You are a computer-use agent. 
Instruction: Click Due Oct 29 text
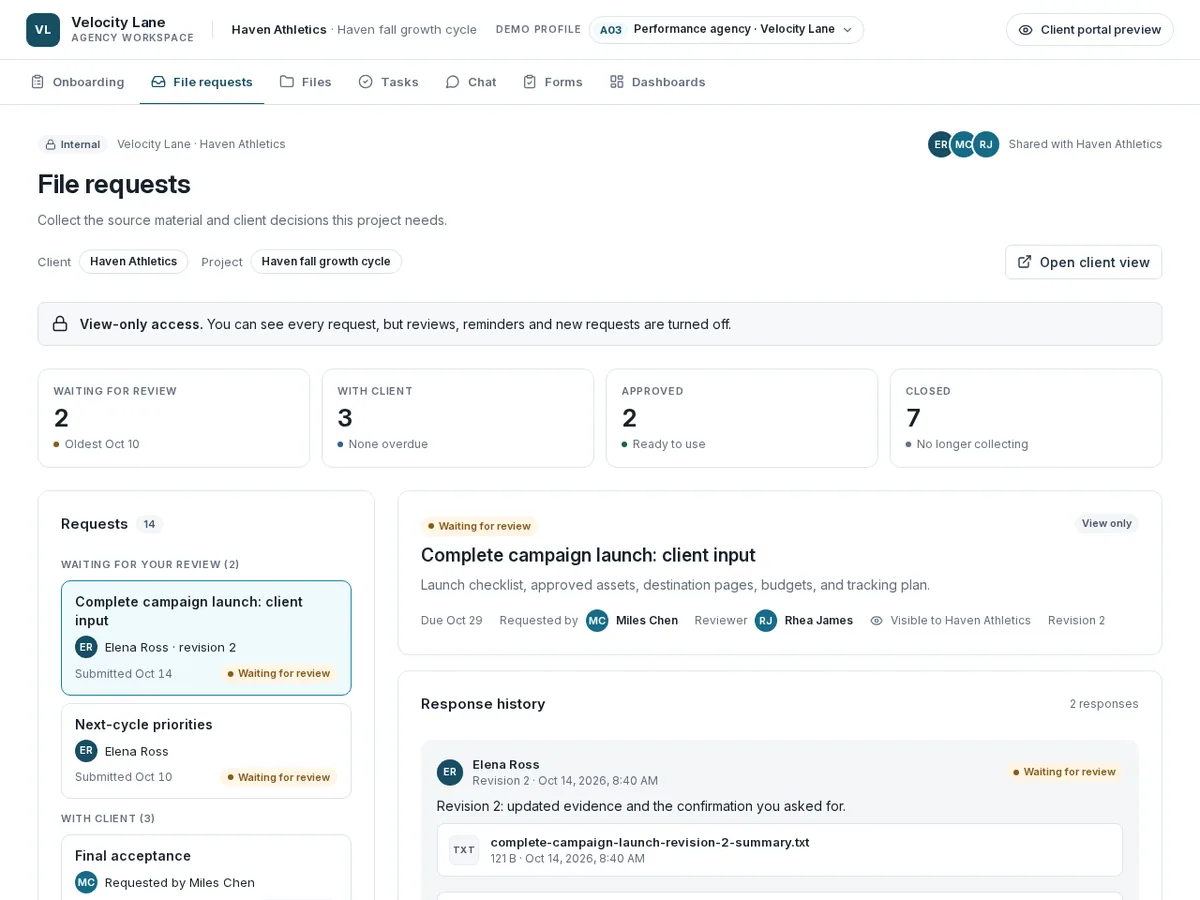[452, 620]
